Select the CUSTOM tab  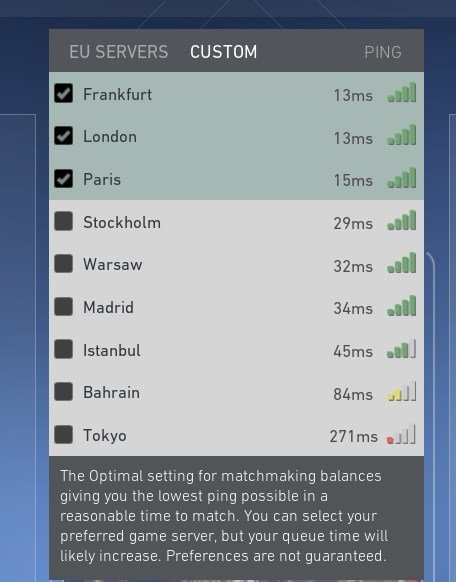(223, 52)
